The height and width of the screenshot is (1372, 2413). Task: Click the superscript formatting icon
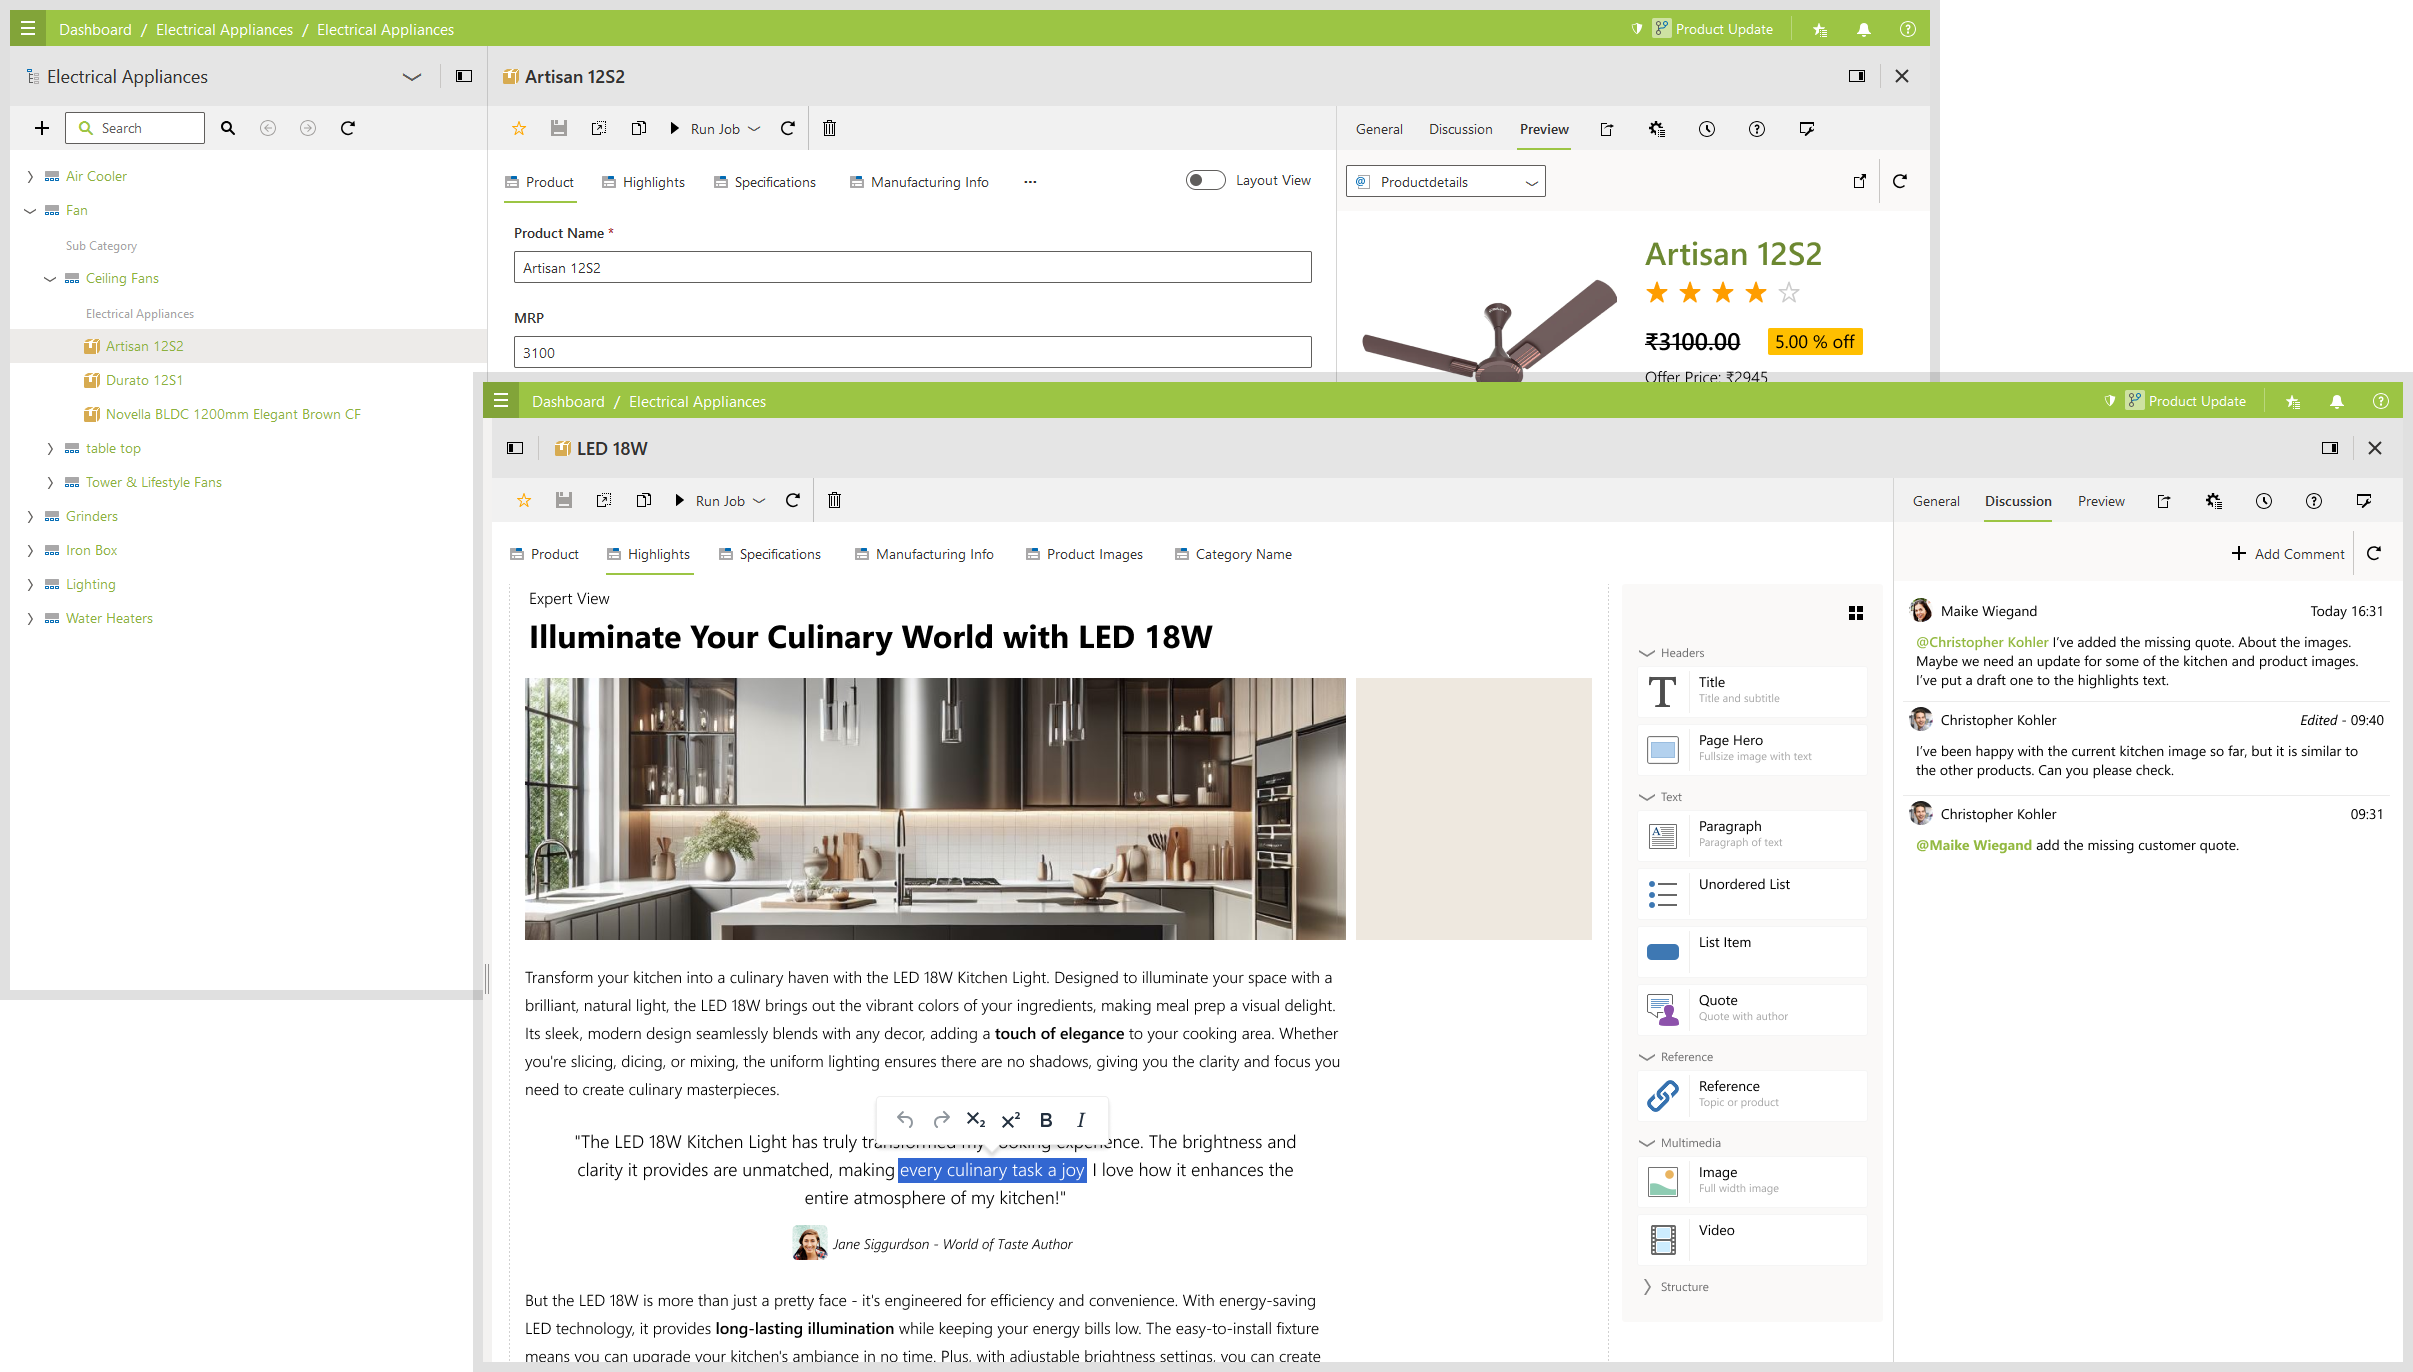pos(1010,1120)
